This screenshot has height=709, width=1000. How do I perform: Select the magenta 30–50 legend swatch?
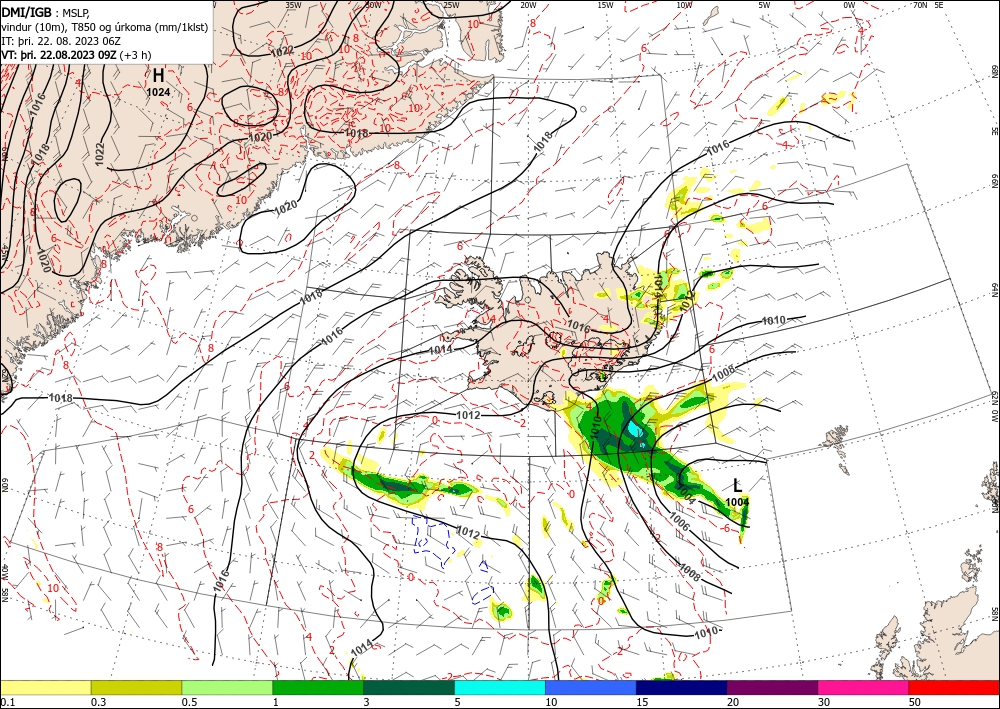coord(864,688)
